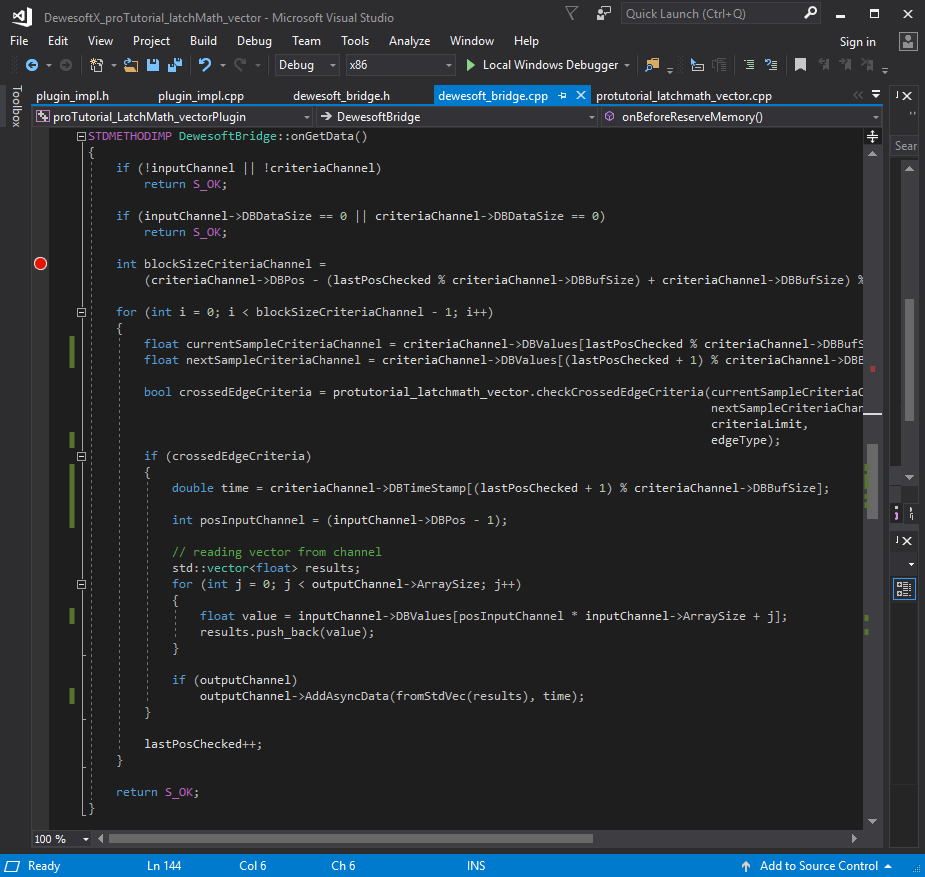This screenshot has width=925, height=877.
Task: Click the next bookmark icon
Action: click(x=845, y=65)
